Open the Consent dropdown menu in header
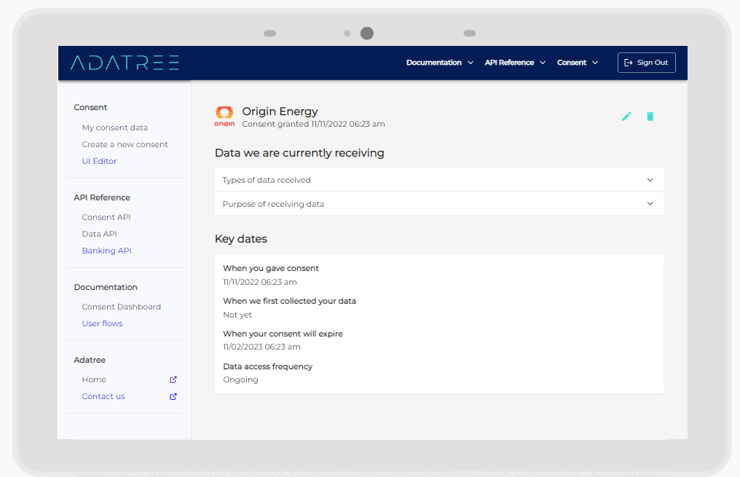 coord(577,63)
